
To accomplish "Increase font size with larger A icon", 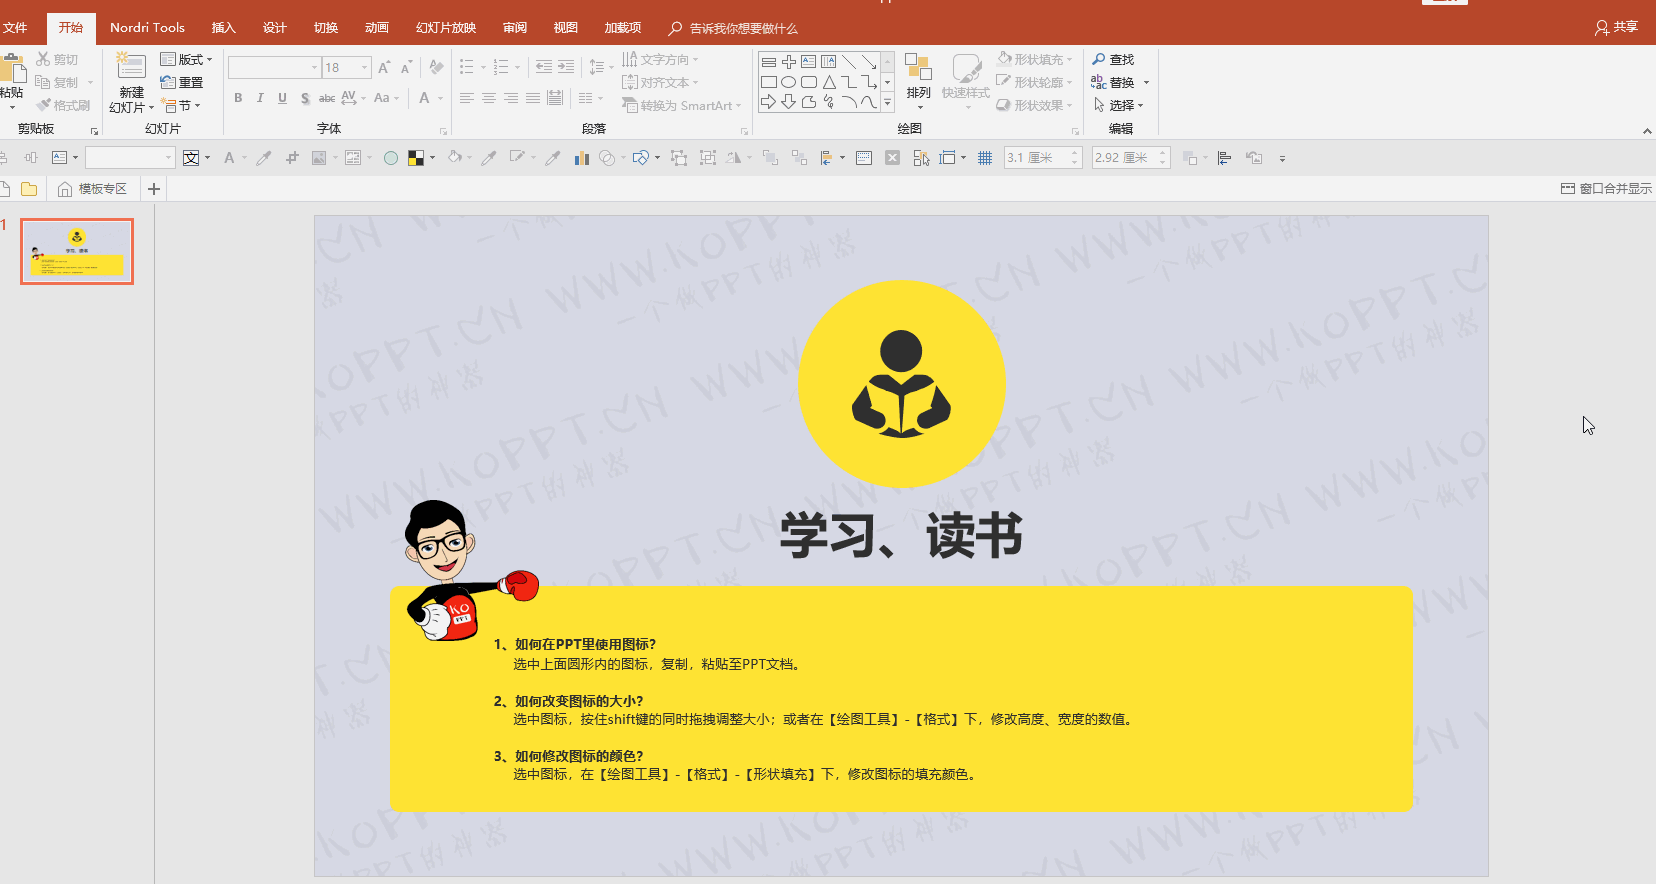I will (384, 67).
